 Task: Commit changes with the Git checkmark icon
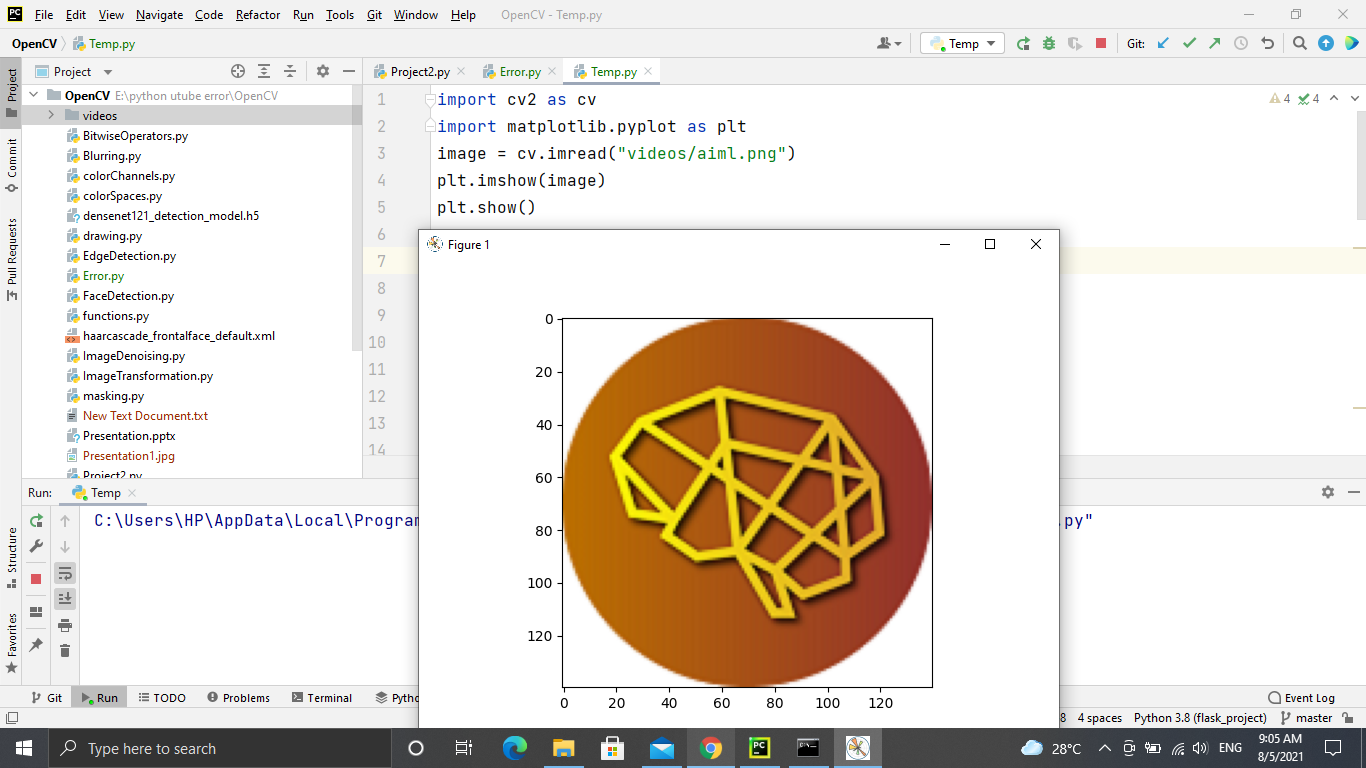tap(1190, 43)
